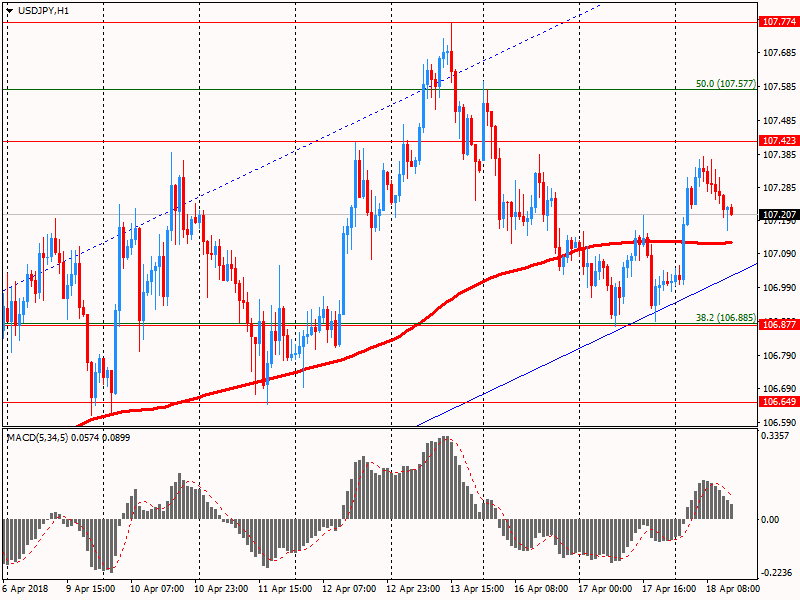The image size is (800, 600).
Task: Select the 107.385 price scale value
Action: [x=779, y=155]
